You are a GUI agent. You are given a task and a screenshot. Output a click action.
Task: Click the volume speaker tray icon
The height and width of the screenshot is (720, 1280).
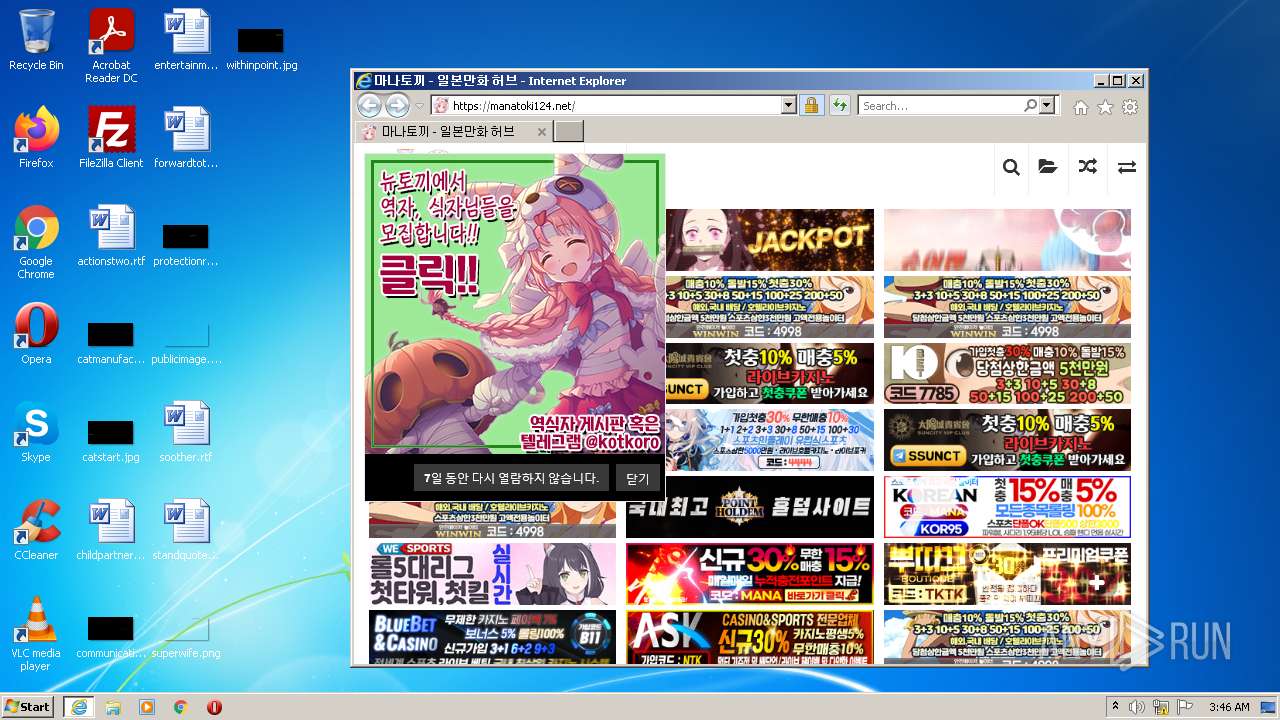tap(1137, 707)
